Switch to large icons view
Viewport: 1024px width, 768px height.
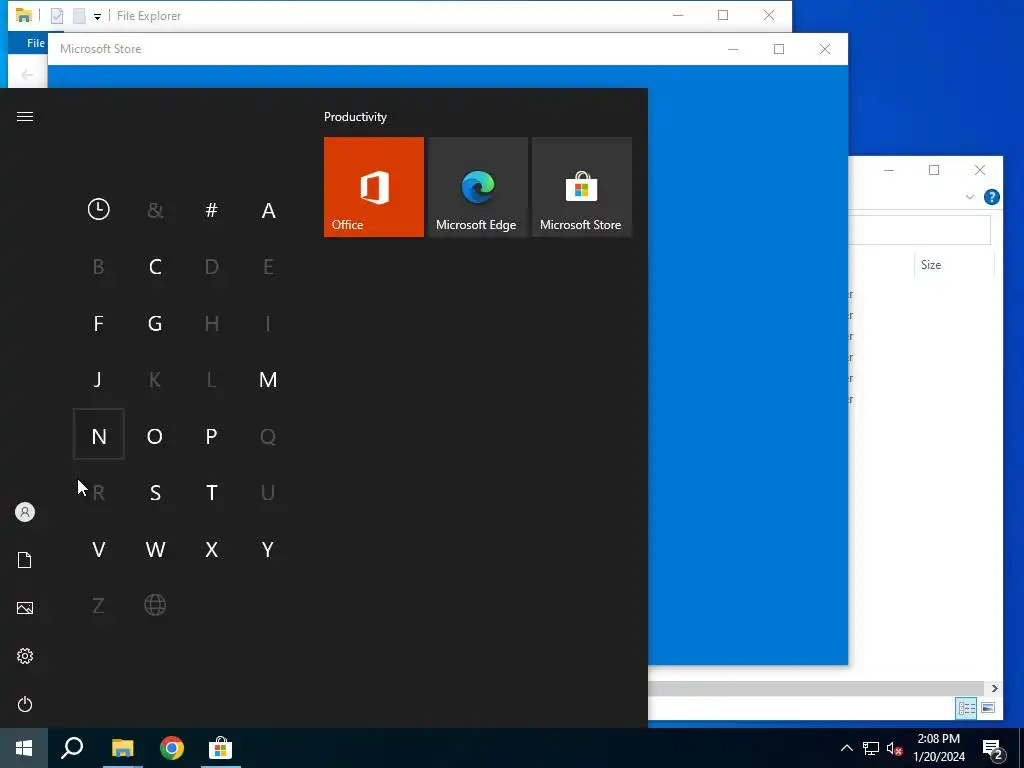pyautogui.click(x=988, y=708)
